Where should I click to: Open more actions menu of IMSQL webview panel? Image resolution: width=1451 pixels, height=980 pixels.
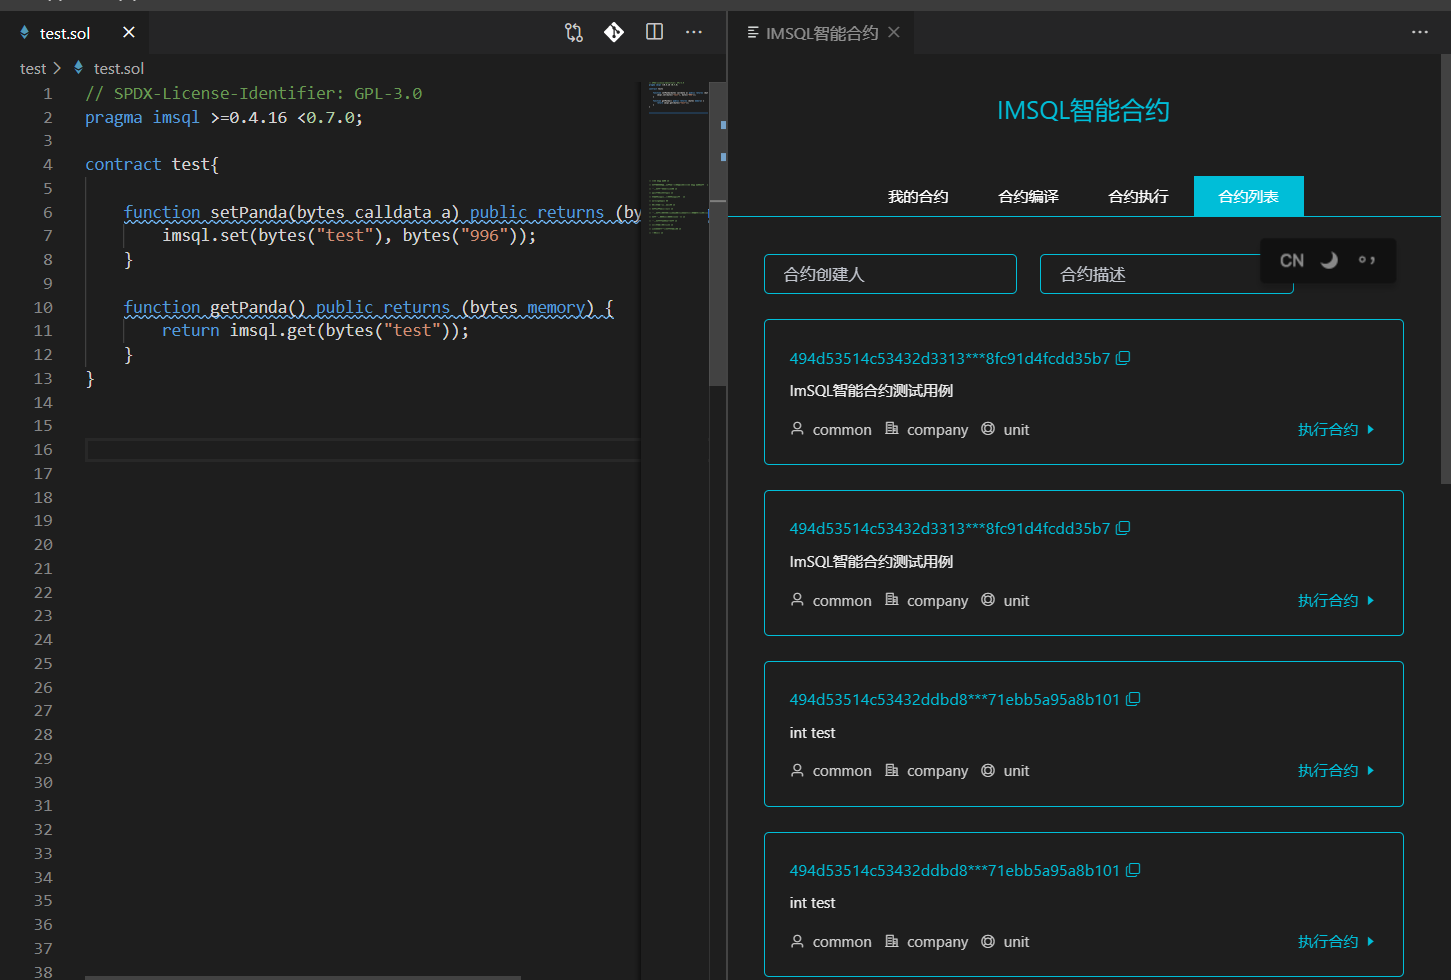pos(1420,32)
